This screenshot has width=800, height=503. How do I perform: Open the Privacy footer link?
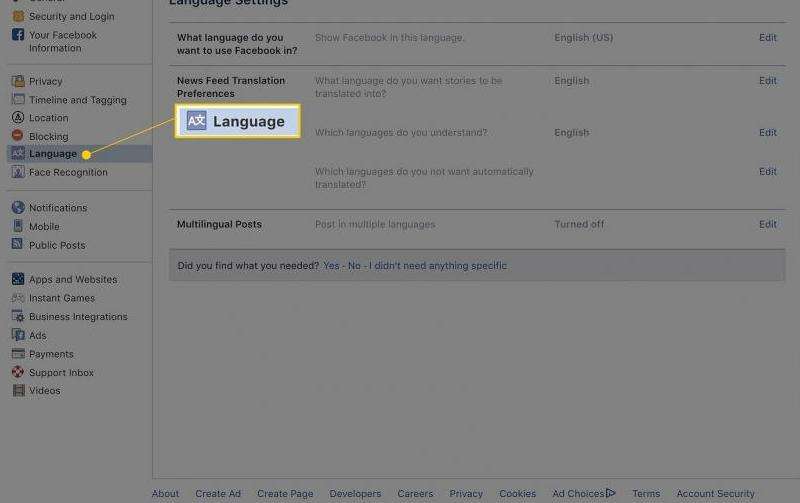(x=466, y=494)
